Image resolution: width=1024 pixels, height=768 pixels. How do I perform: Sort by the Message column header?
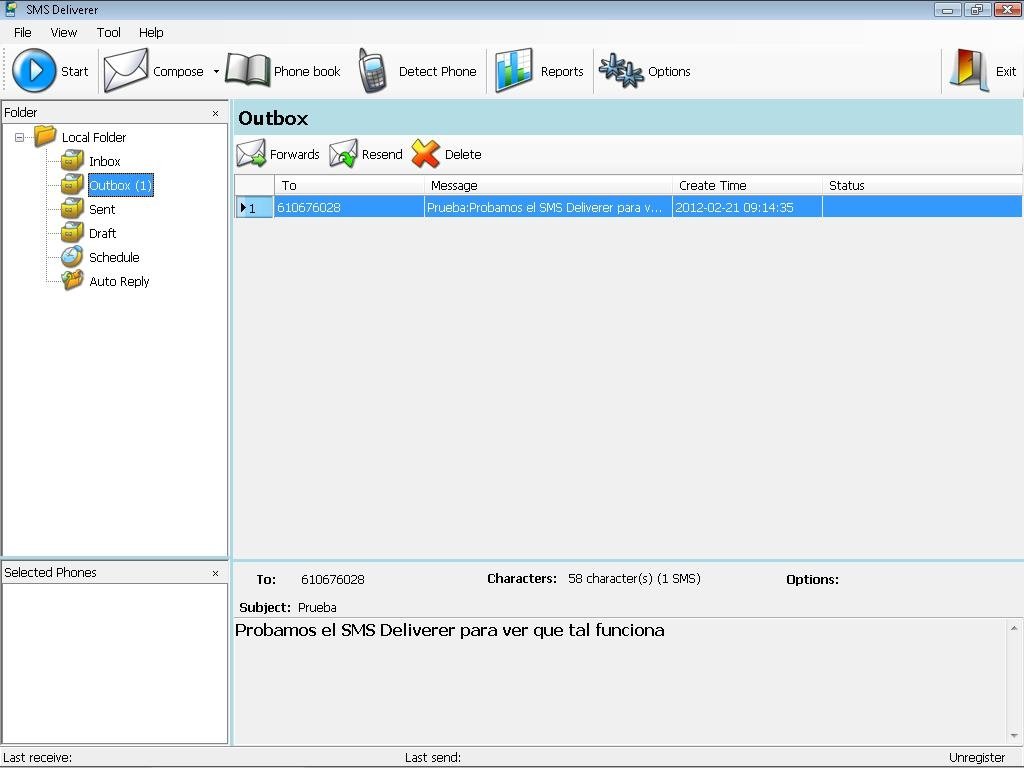(548, 185)
